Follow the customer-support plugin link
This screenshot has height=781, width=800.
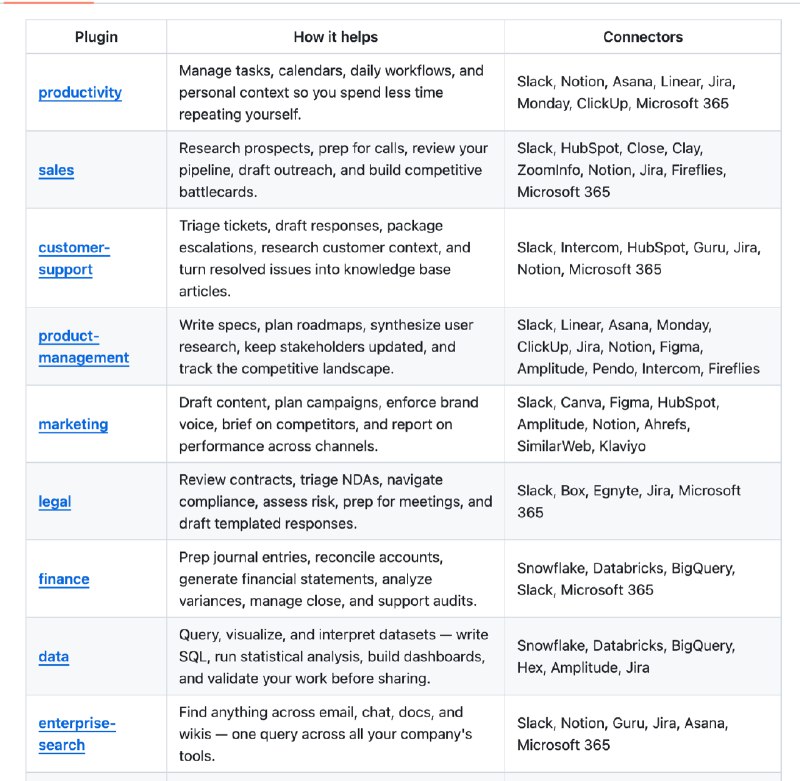(74, 258)
